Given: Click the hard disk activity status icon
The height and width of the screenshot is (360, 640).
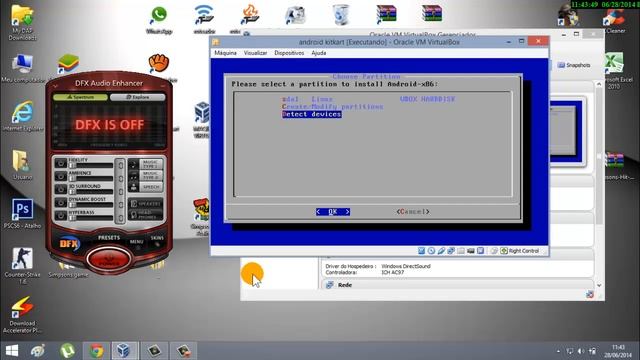Looking at the screenshot, I should click(422, 251).
